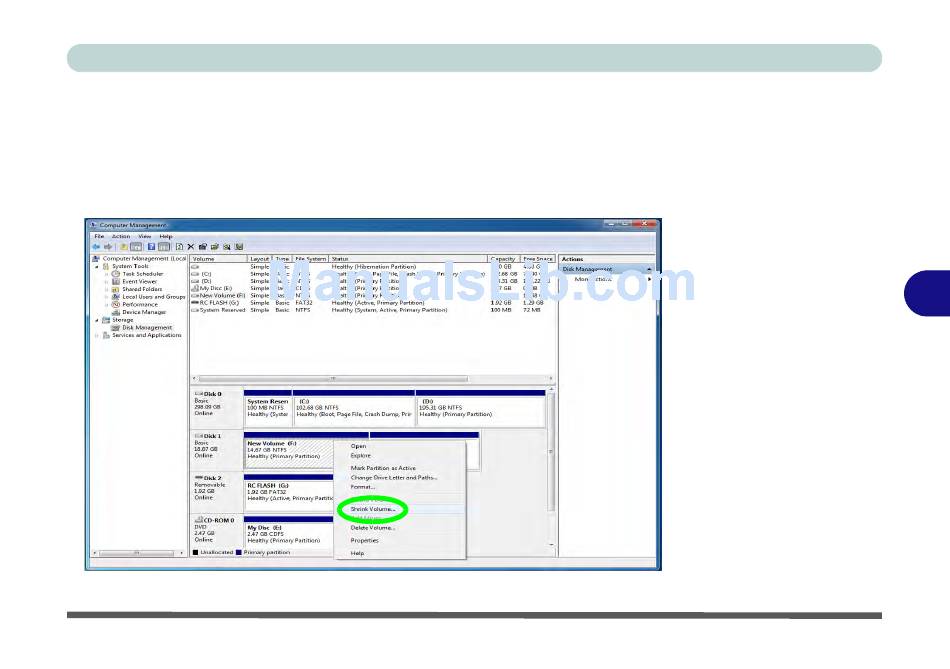Click the tree pane horizontal scrollbar

pyautogui.click(x=138, y=553)
